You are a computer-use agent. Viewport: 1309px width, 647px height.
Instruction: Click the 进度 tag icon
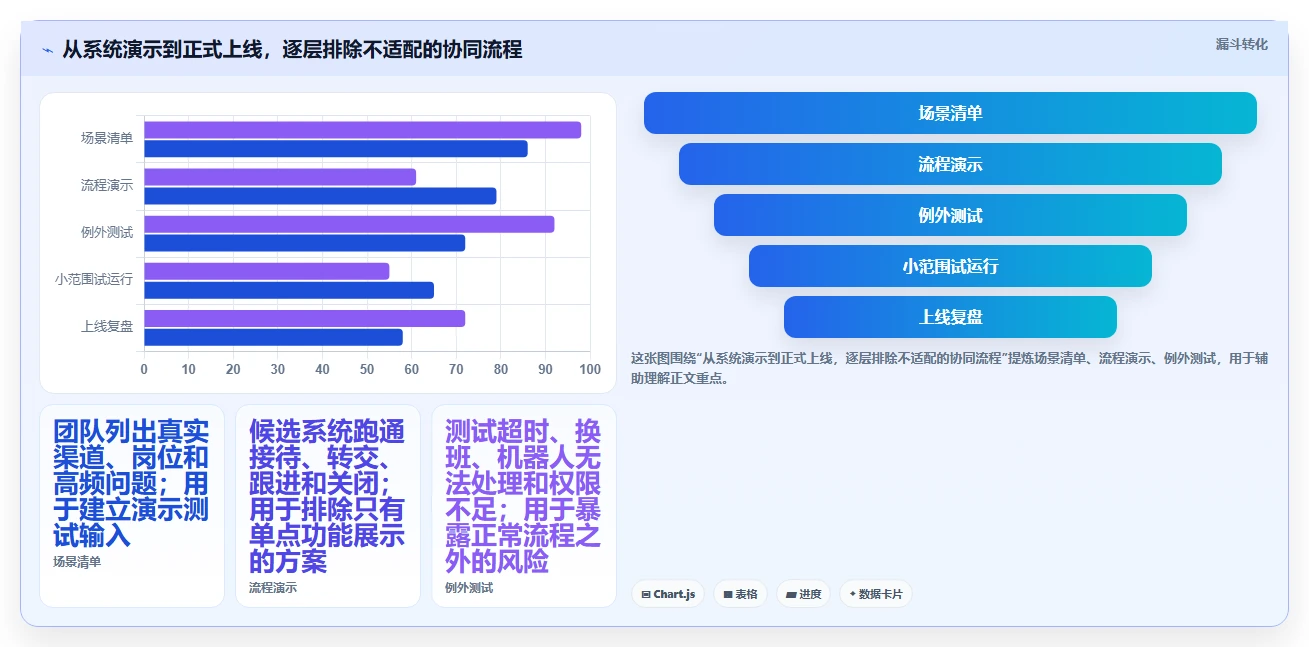pos(791,594)
